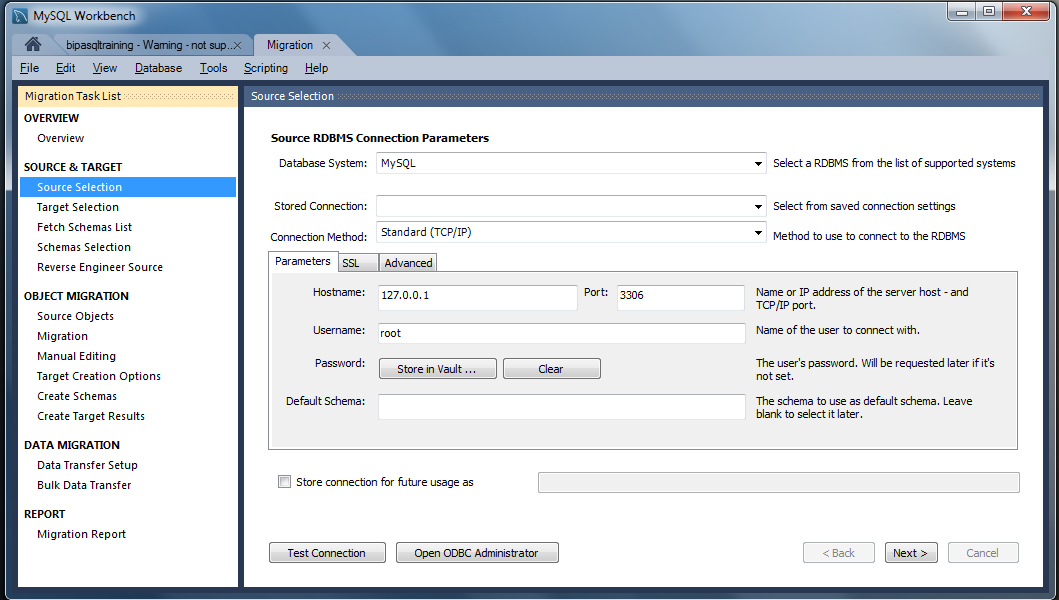Open the Home screen tab icon
Viewport: 1059px width, 600px height.
[x=32, y=44]
